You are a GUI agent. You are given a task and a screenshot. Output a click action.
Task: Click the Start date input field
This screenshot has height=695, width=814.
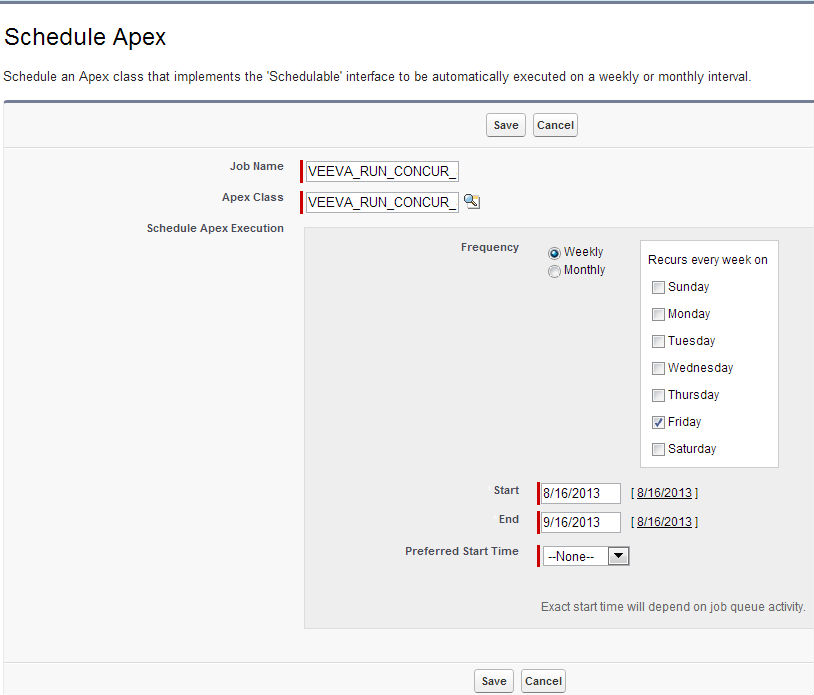pos(581,493)
